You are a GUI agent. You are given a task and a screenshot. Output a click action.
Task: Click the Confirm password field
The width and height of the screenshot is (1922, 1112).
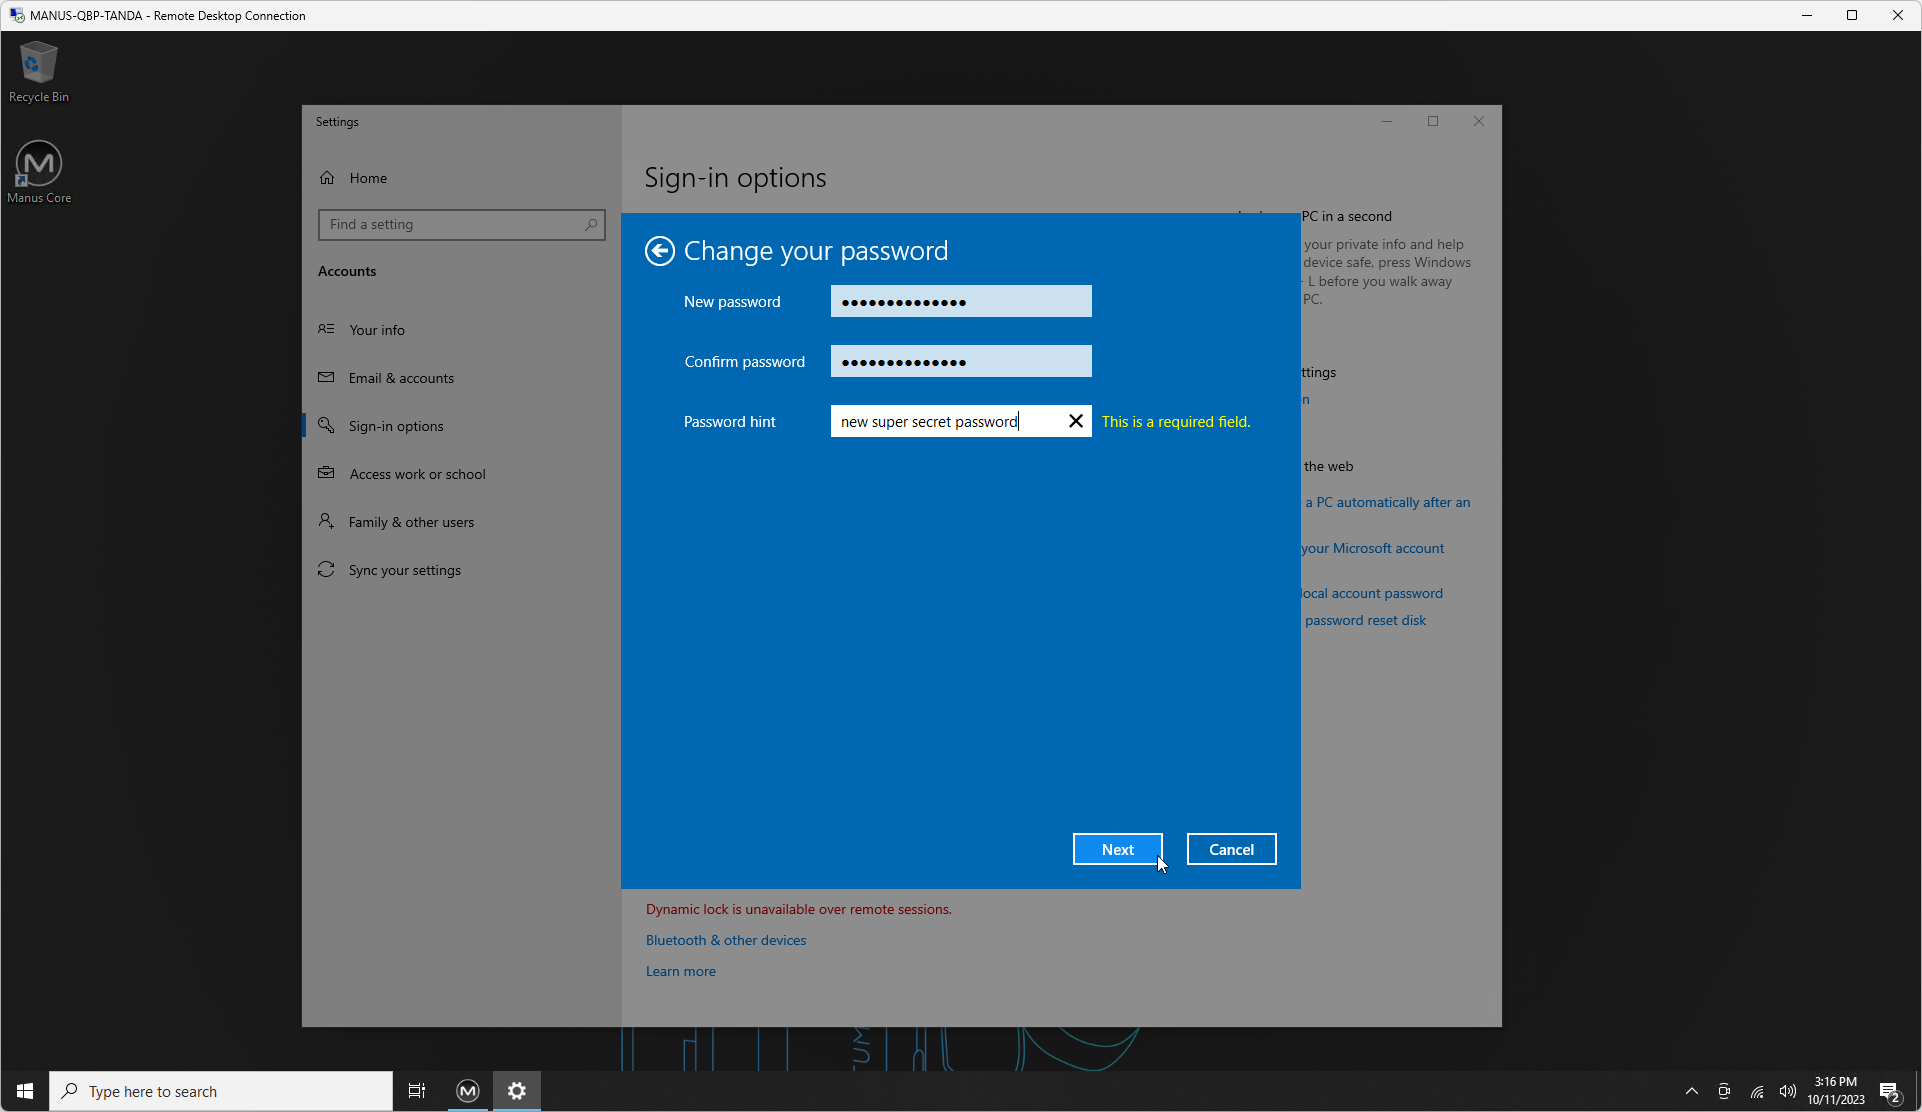pyautogui.click(x=960, y=361)
